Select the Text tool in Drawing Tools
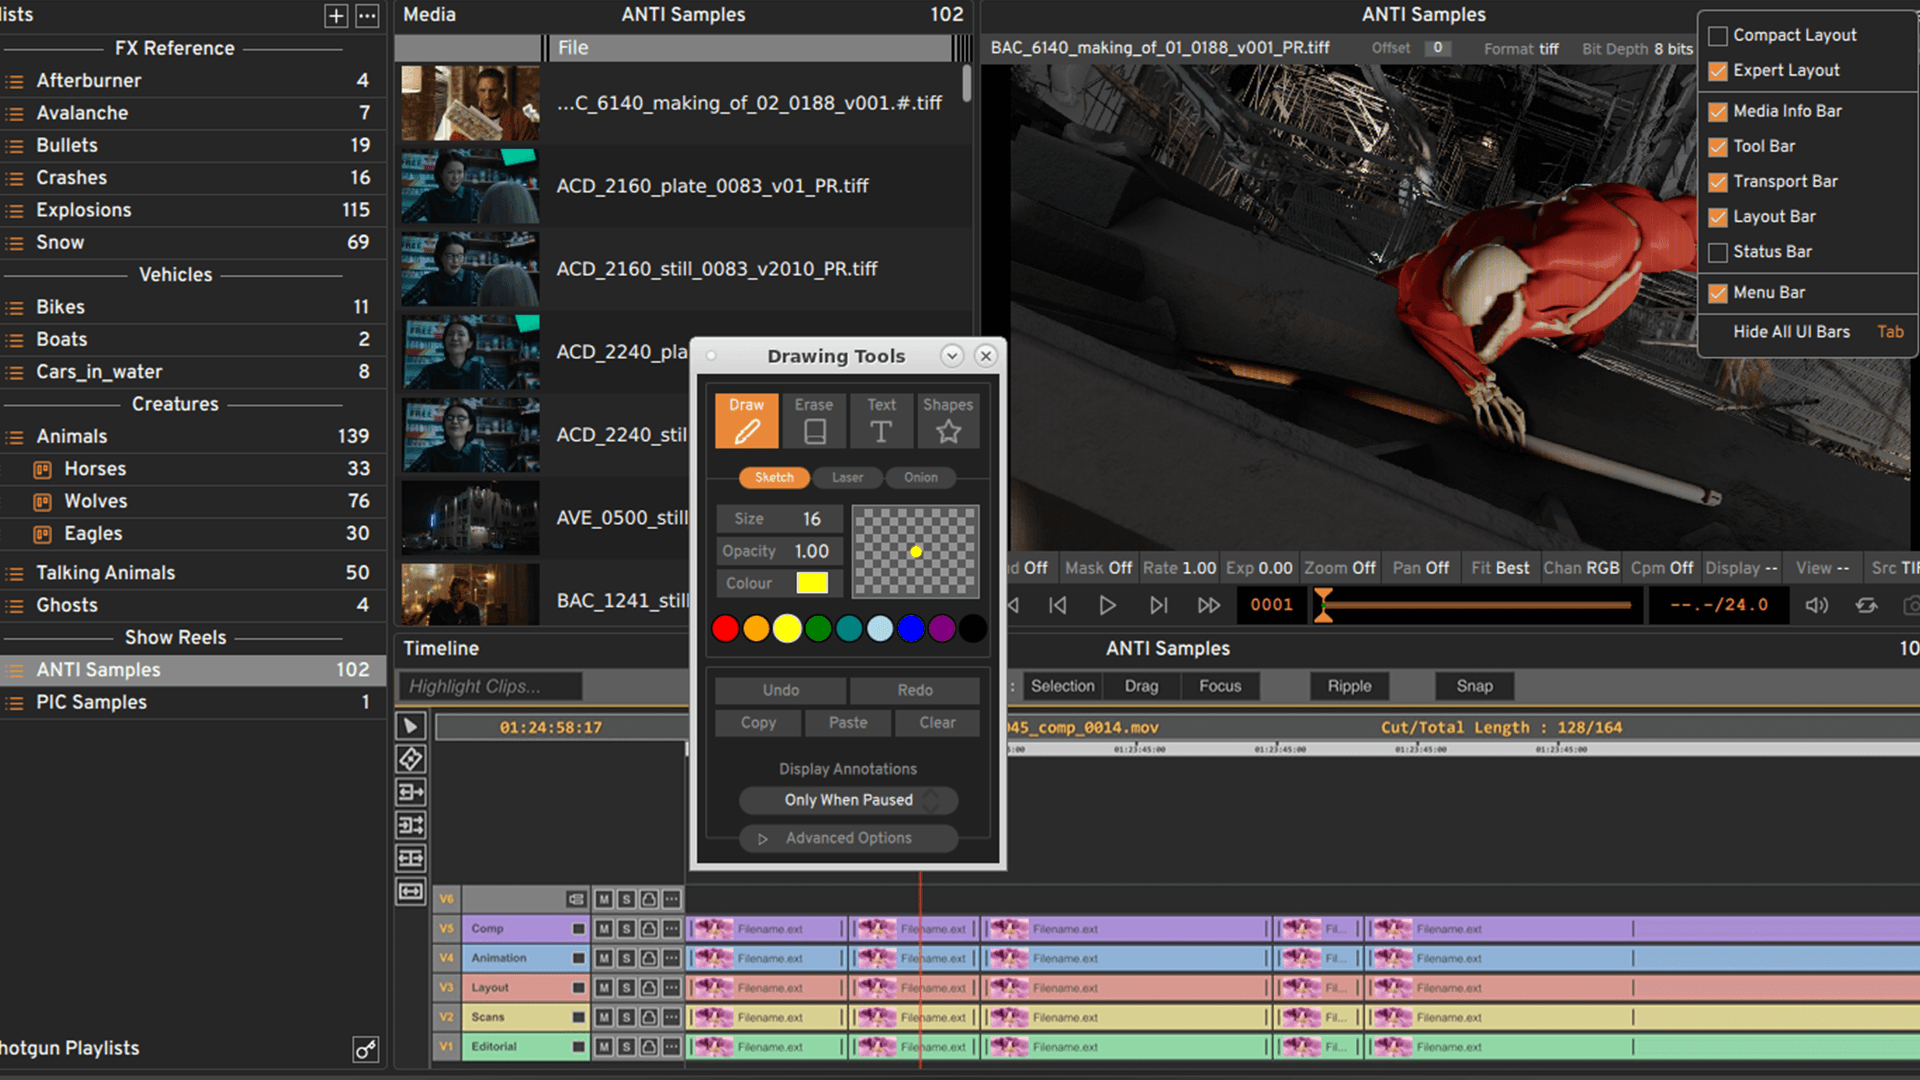1920x1080 pixels. point(881,420)
